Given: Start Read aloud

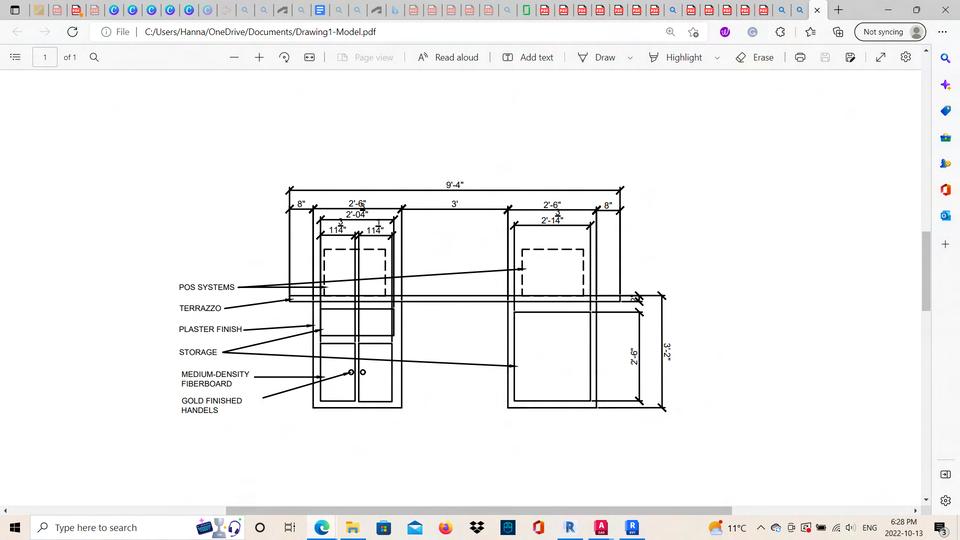Looking at the screenshot, I should coord(448,57).
